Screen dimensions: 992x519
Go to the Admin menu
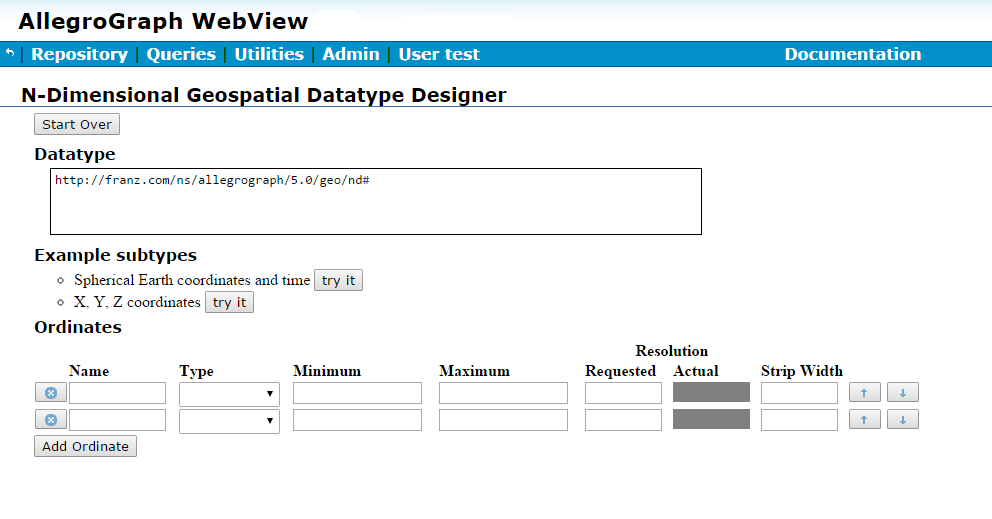(x=351, y=55)
